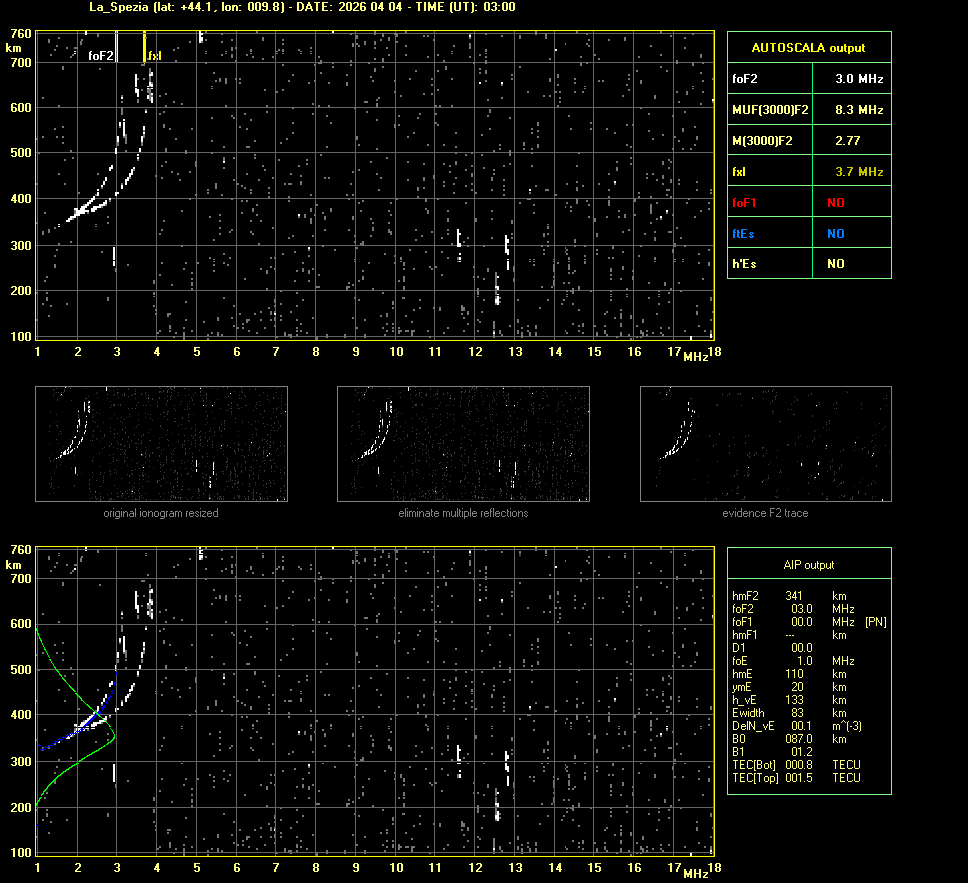Select the "evidence F2 trace" thumbnail
This screenshot has height=883, width=968.
765,443
